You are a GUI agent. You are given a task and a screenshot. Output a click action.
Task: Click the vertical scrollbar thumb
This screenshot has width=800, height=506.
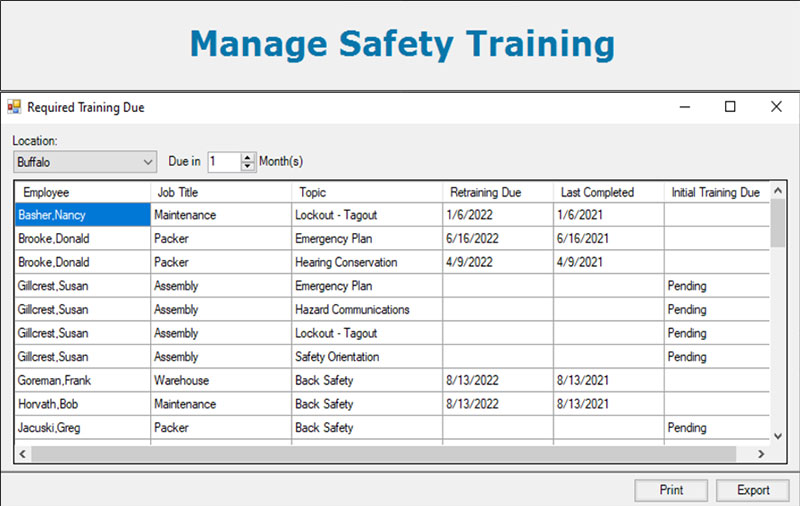(x=778, y=223)
